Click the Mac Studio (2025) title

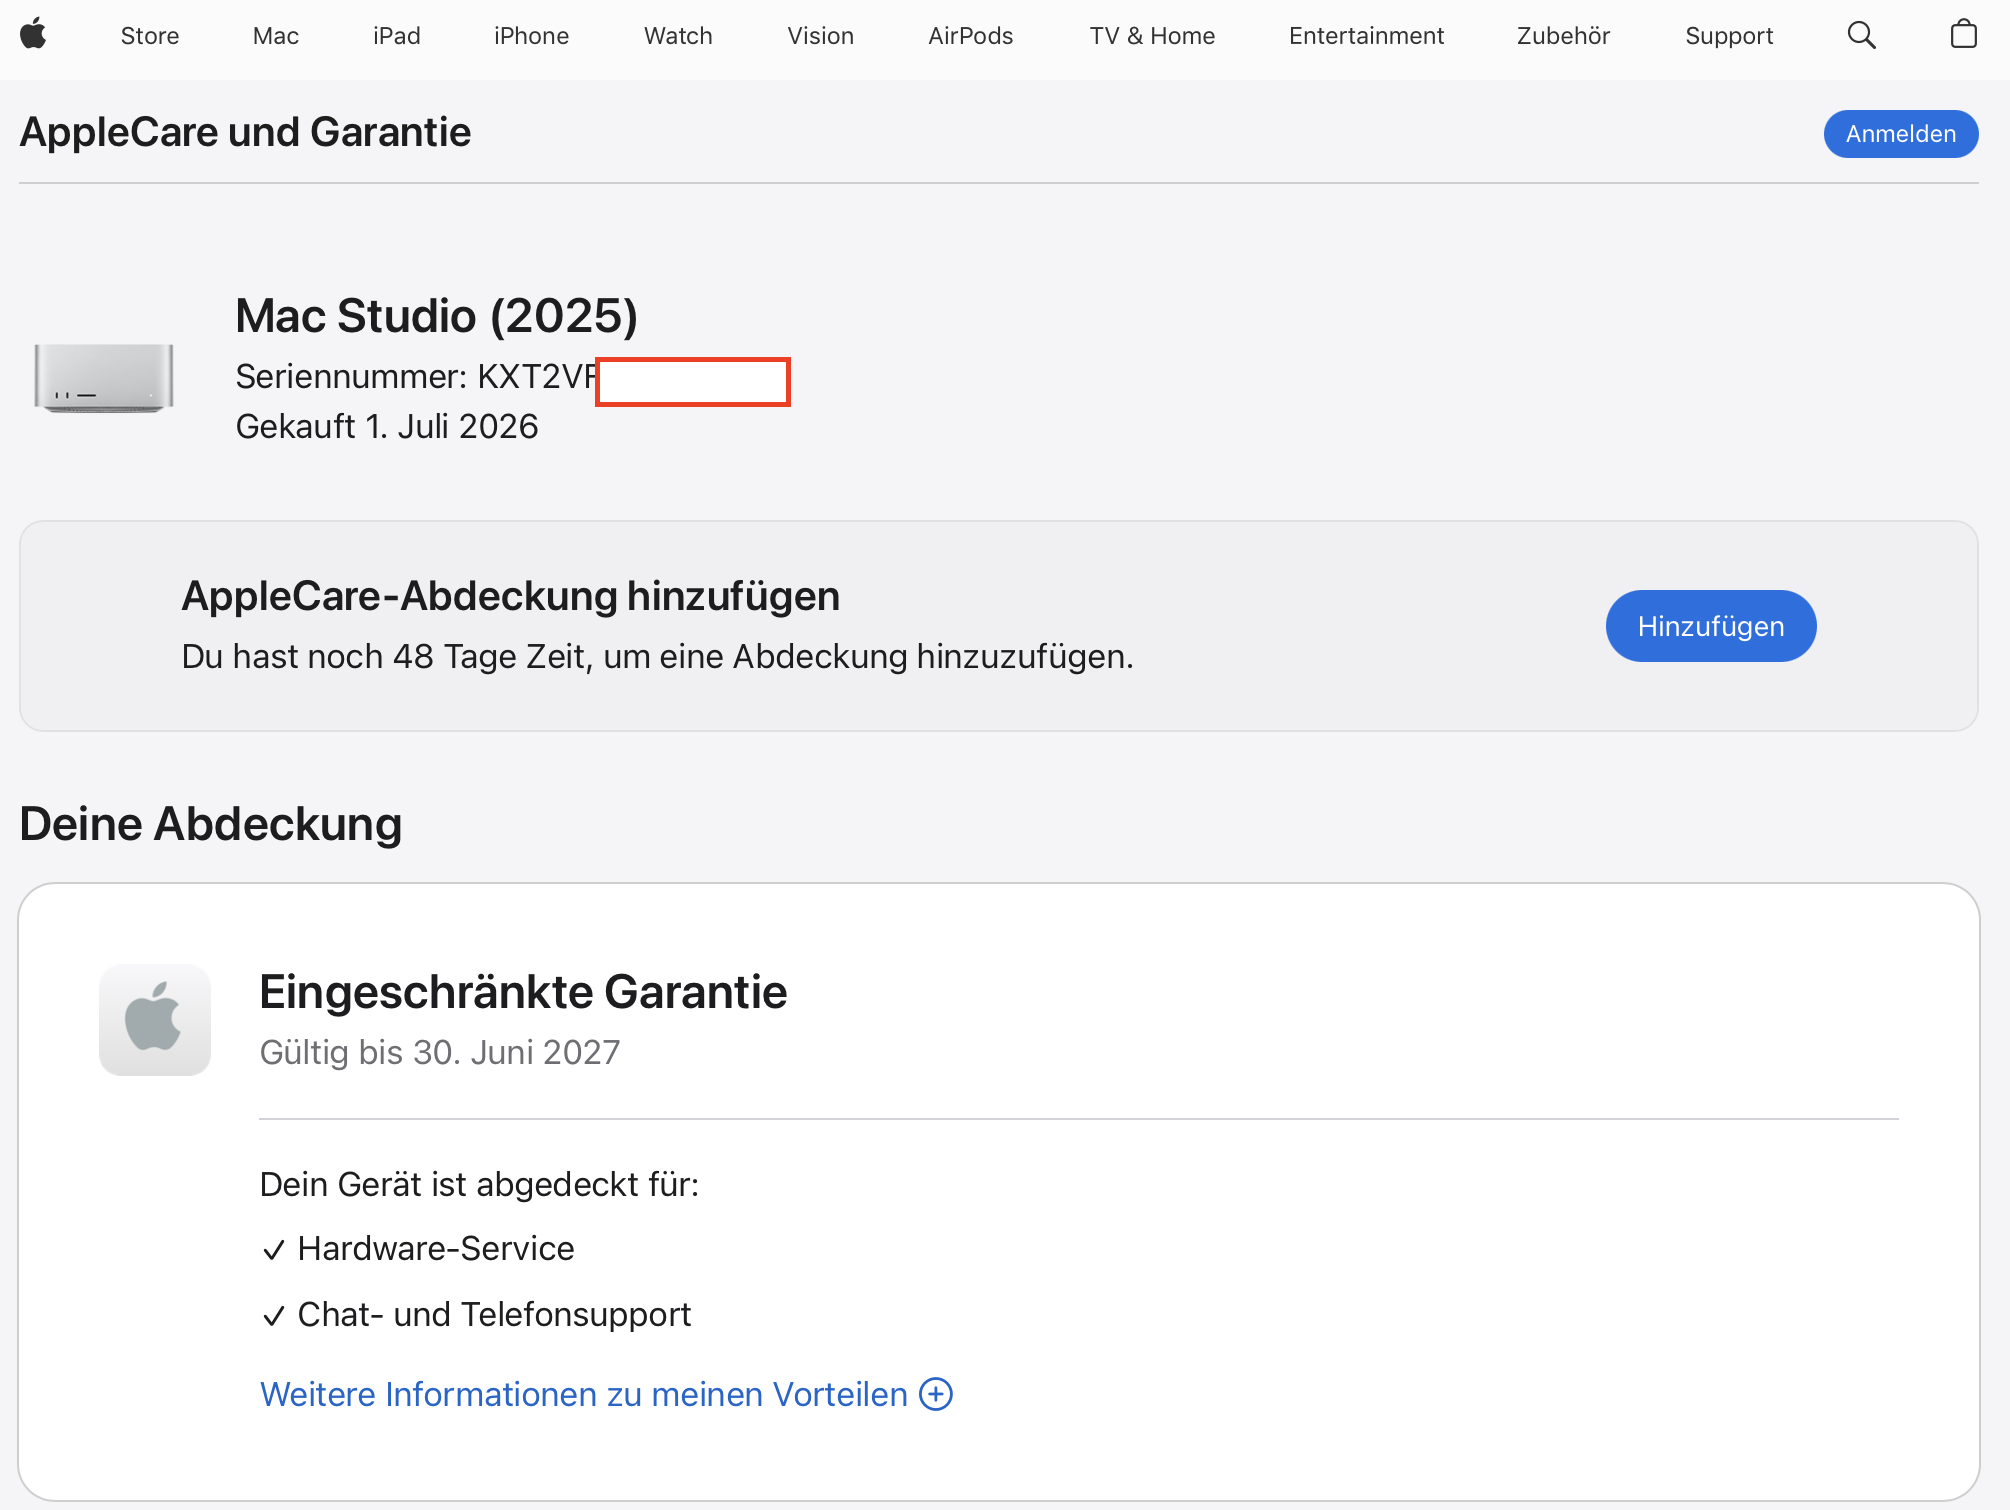click(x=436, y=316)
